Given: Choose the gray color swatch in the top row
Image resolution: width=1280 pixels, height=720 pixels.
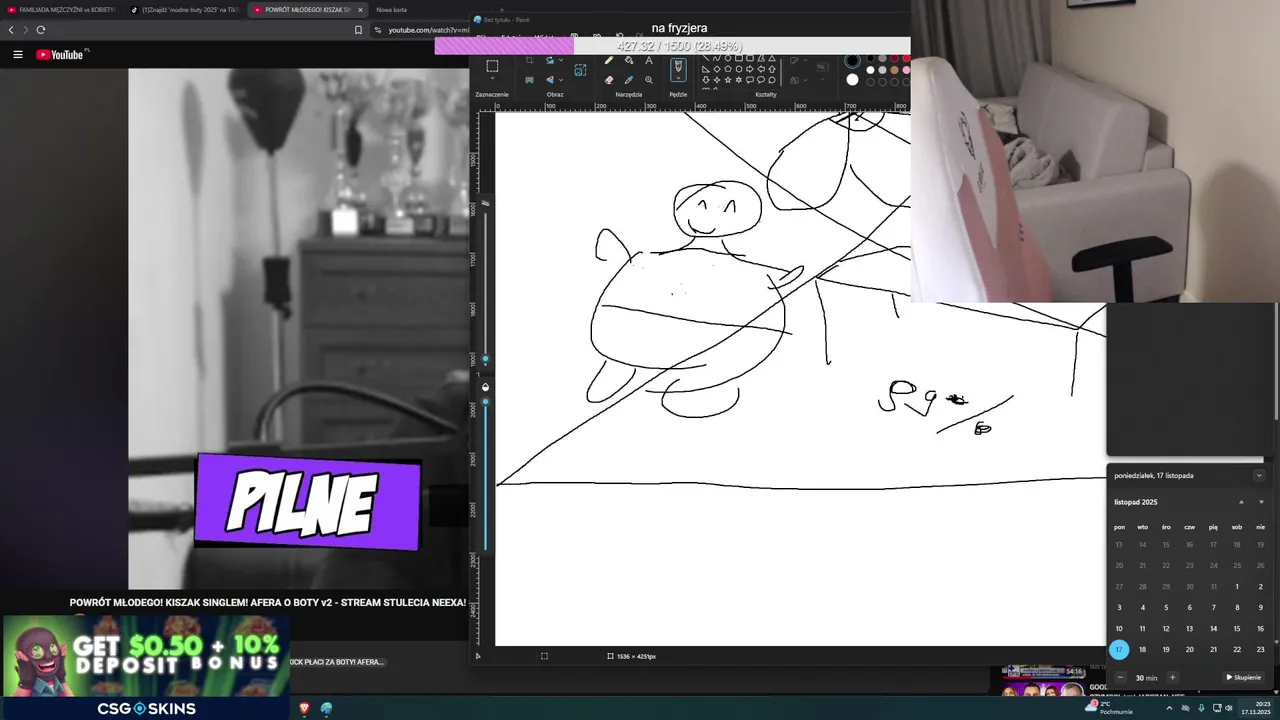Looking at the screenshot, I should pyautogui.click(x=882, y=58).
